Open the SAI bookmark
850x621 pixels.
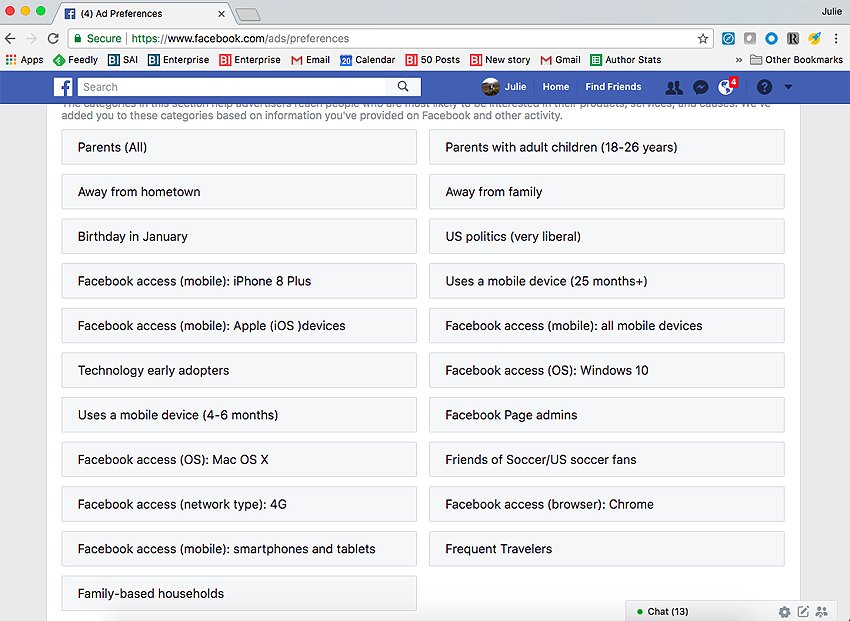(123, 60)
